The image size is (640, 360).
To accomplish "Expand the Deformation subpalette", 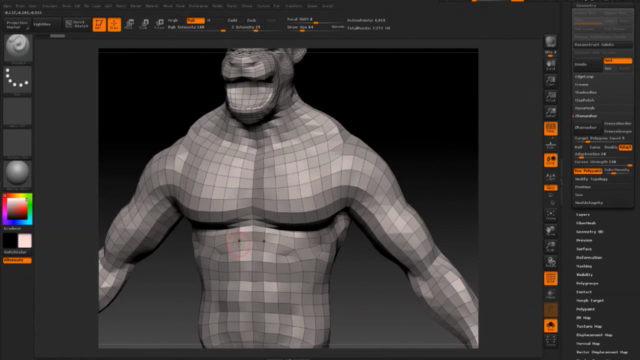I will click(x=589, y=258).
